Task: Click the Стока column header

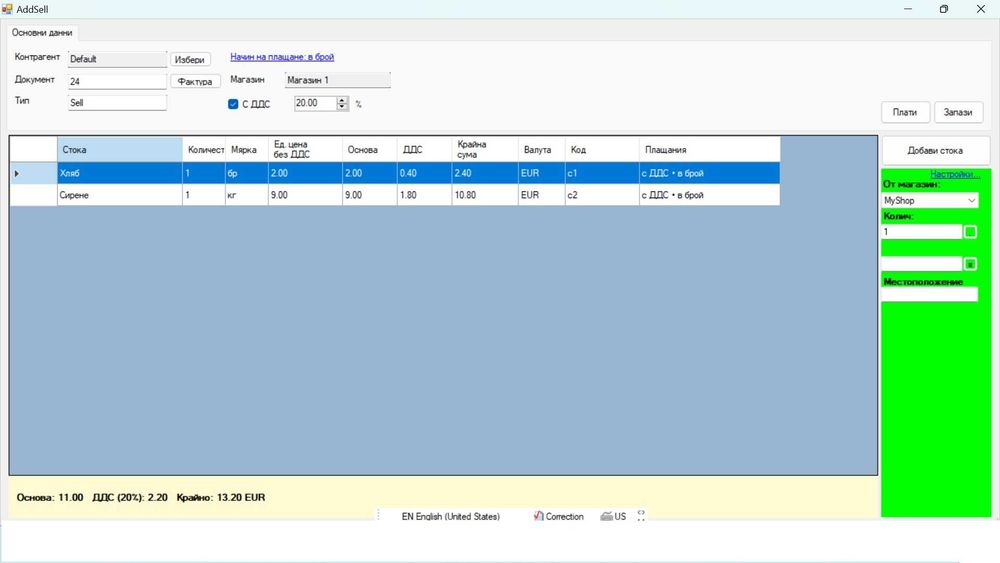Action: tap(120, 149)
